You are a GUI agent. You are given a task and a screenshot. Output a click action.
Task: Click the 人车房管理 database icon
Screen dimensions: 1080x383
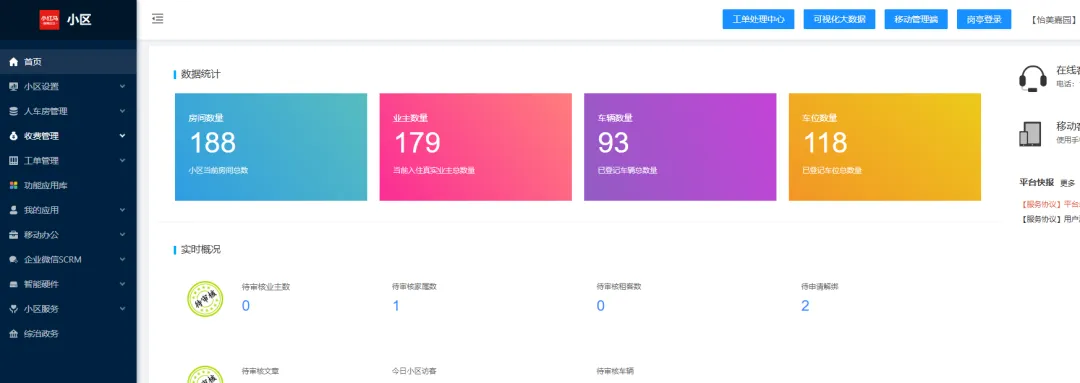tap(13, 112)
